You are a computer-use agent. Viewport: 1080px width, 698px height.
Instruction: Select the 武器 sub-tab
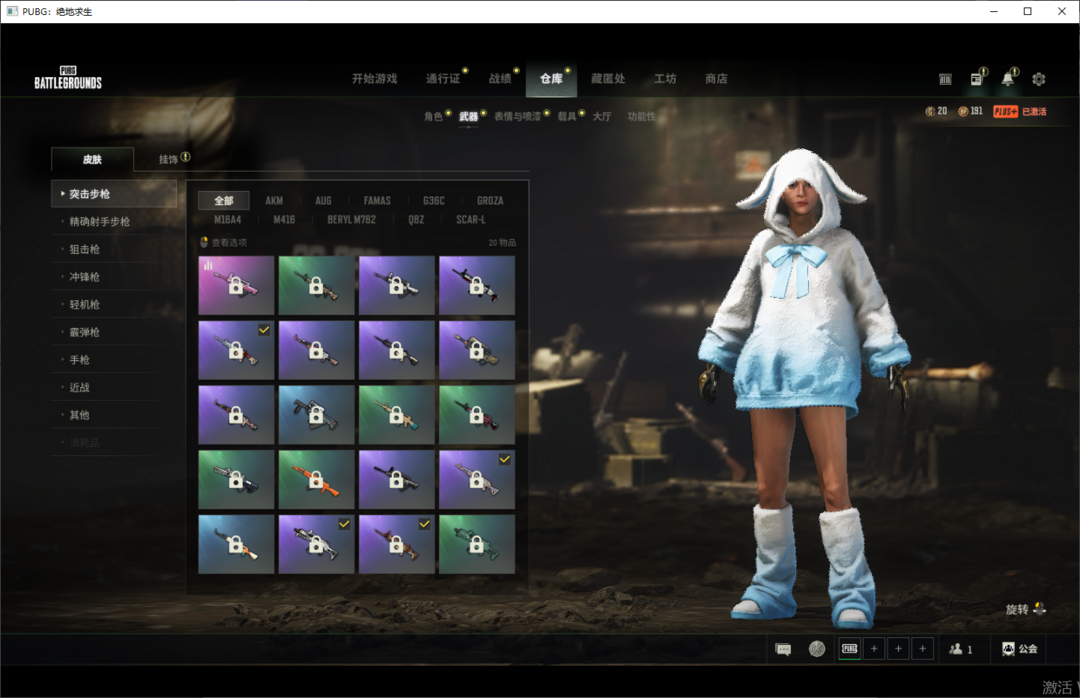pyautogui.click(x=468, y=116)
